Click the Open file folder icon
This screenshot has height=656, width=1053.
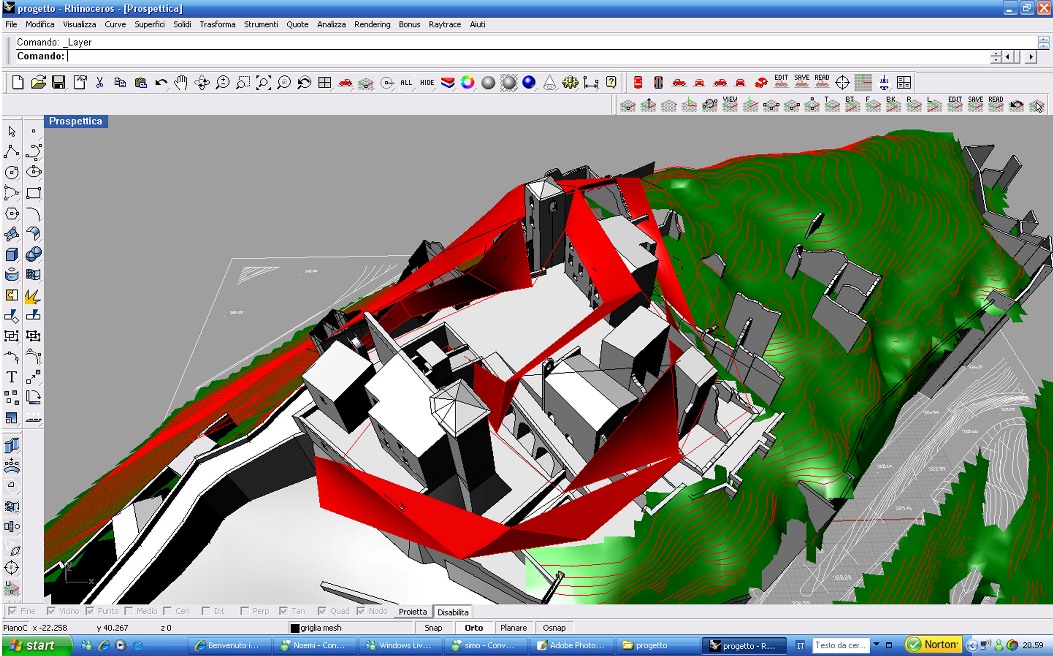click(38, 83)
